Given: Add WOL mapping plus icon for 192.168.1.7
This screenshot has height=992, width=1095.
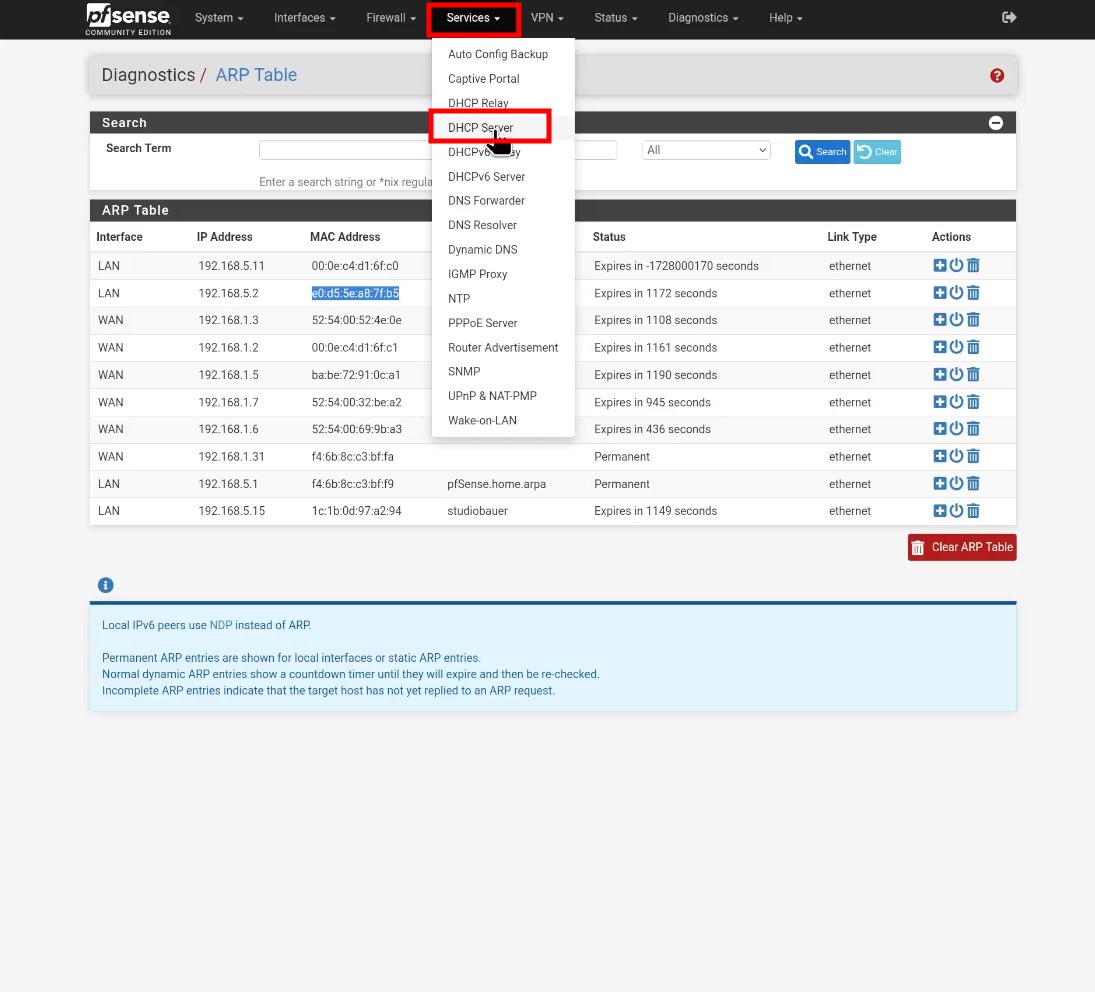Looking at the screenshot, I should coord(939,401).
